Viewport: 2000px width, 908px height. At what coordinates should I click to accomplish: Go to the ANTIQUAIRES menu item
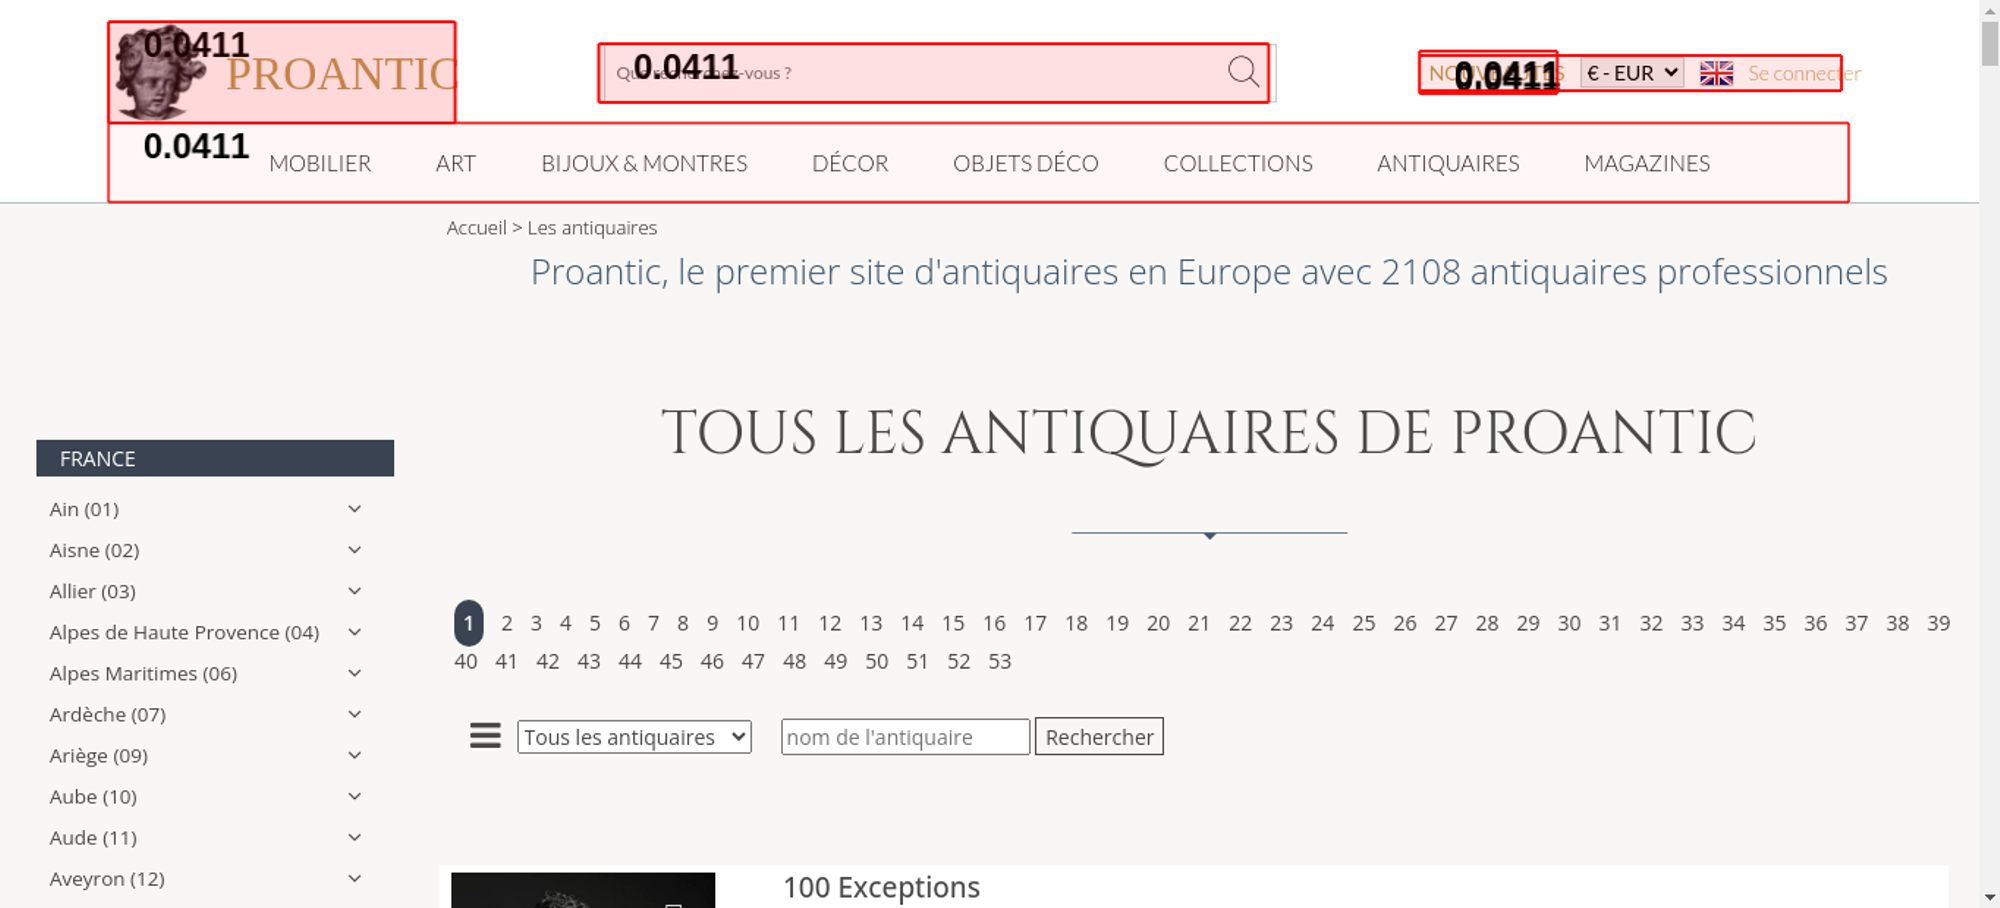coord(1447,163)
